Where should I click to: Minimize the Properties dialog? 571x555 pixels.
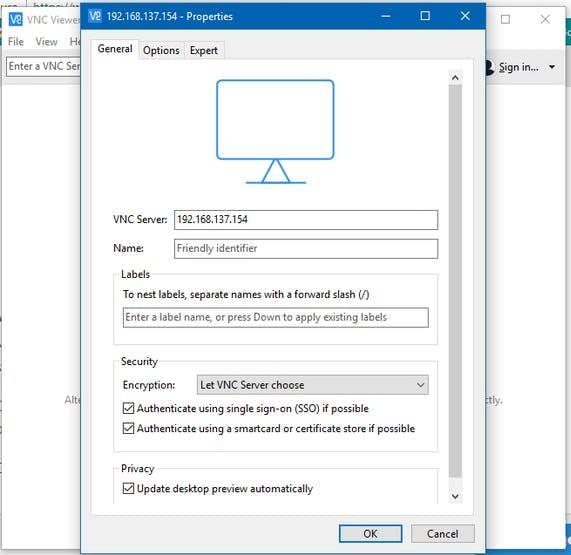point(386,16)
